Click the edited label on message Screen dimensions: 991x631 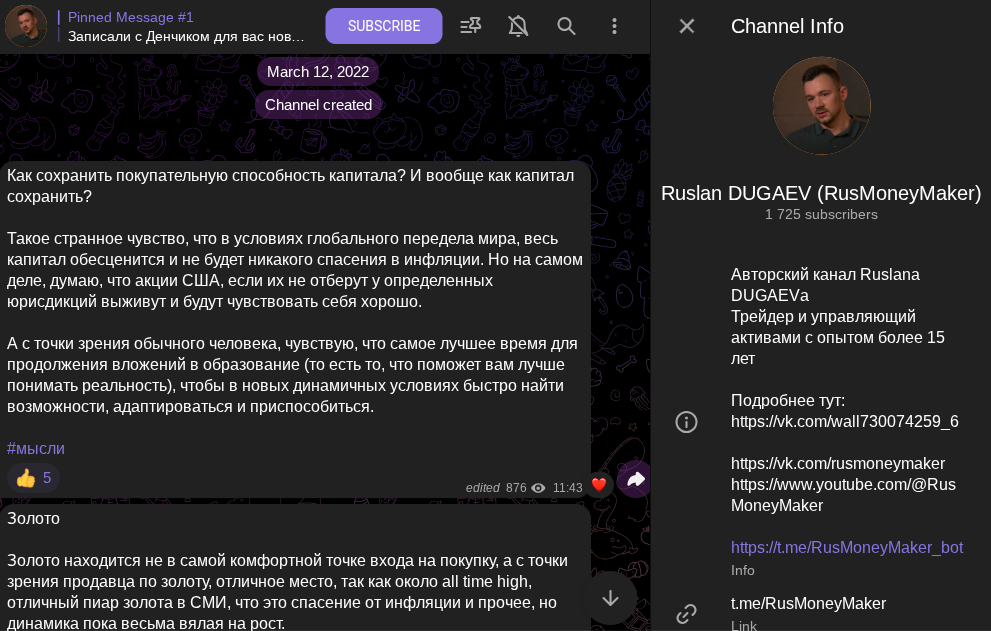point(483,488)
